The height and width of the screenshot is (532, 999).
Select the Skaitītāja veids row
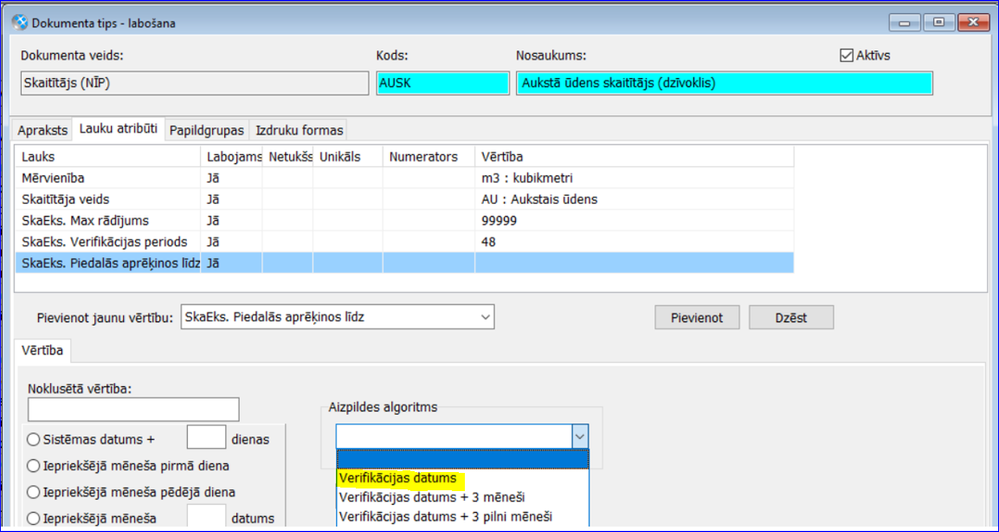point(405,199)
